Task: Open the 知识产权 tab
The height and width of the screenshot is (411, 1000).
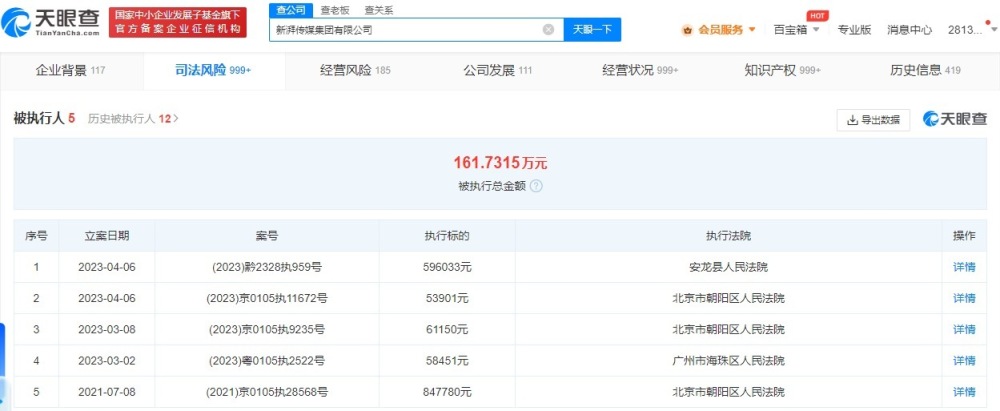Action: pos(783,70)
